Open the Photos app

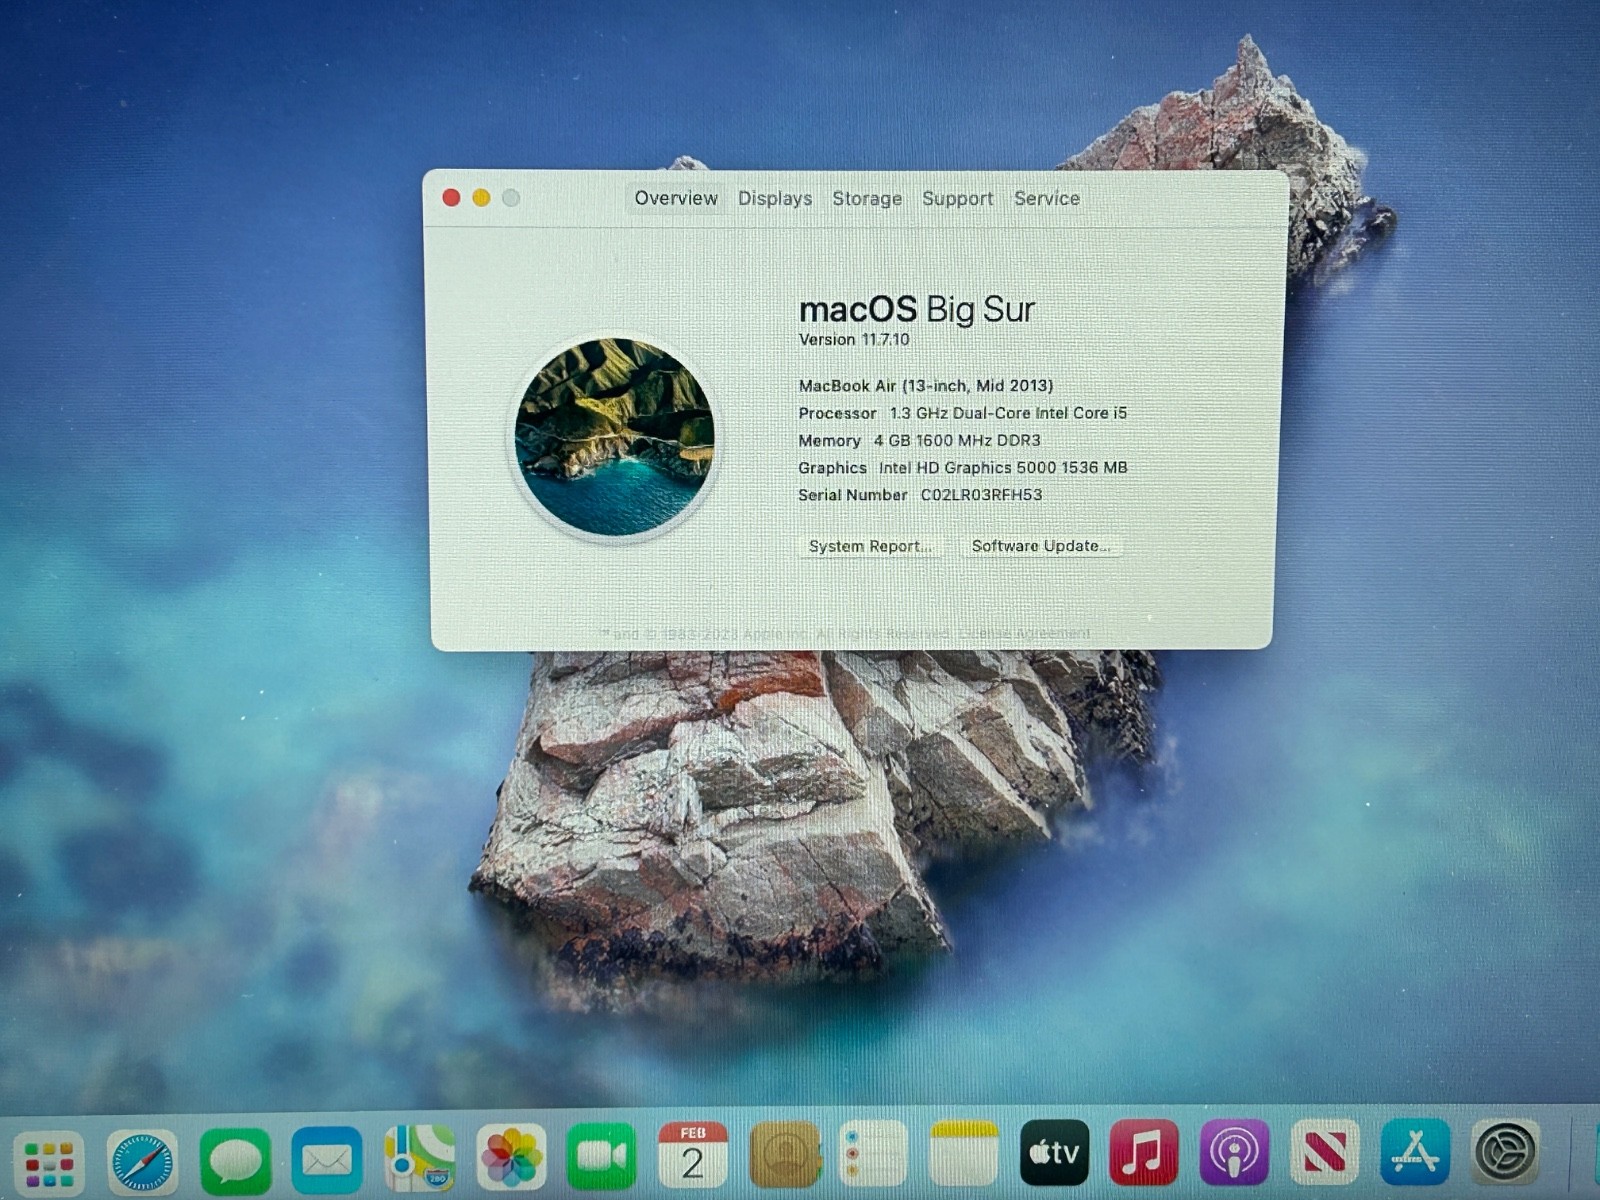(511, 1157)
